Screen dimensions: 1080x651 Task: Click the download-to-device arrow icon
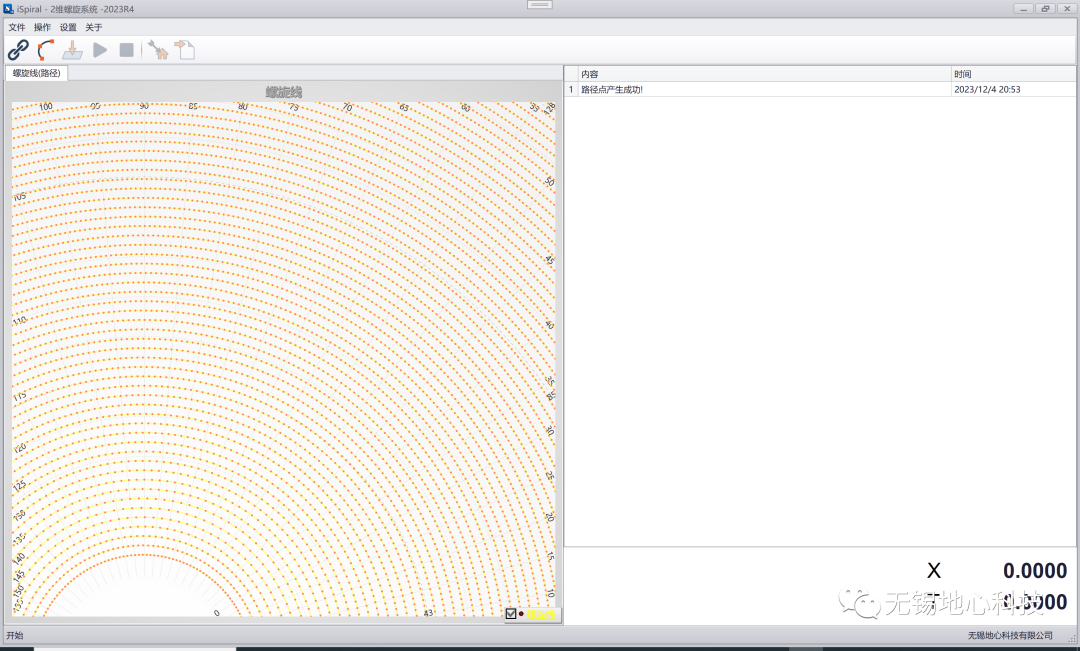(x=72, y=50)
